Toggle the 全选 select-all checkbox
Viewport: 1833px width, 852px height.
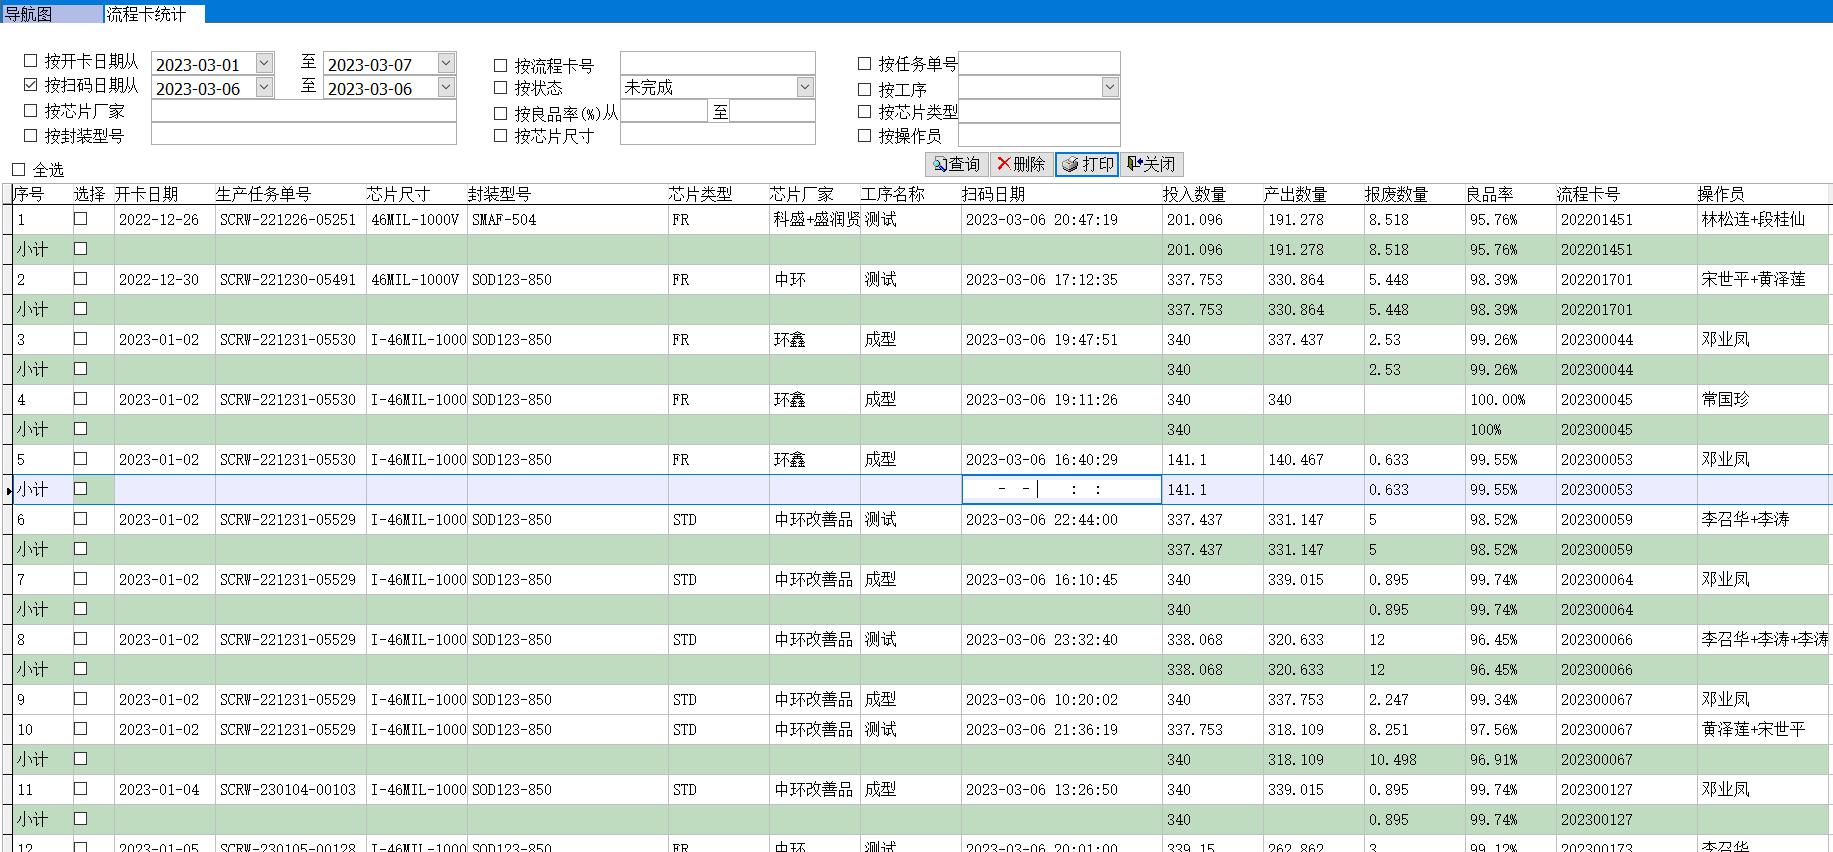[19, 170]
